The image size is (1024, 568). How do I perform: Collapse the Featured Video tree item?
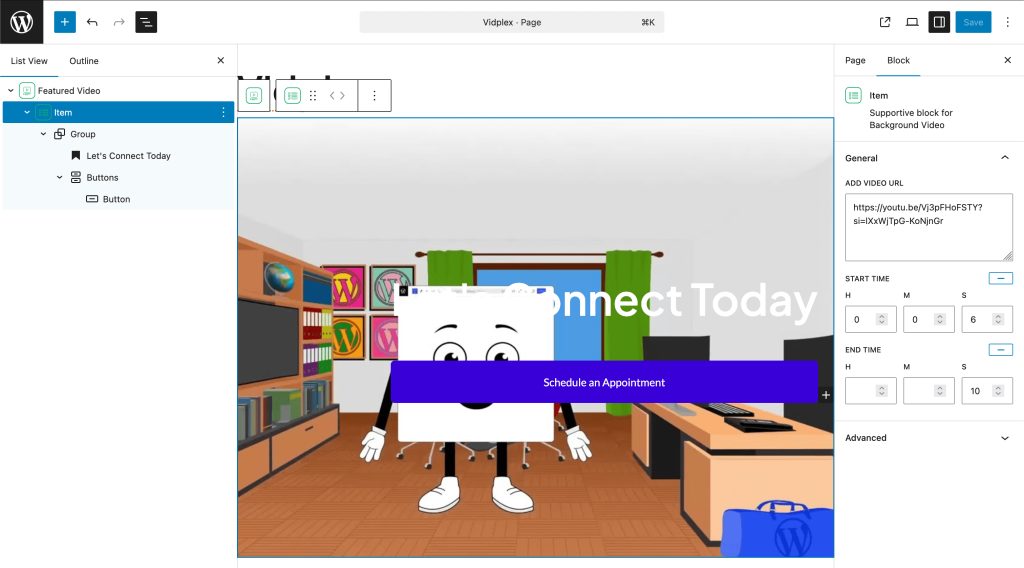pos(11,91)
